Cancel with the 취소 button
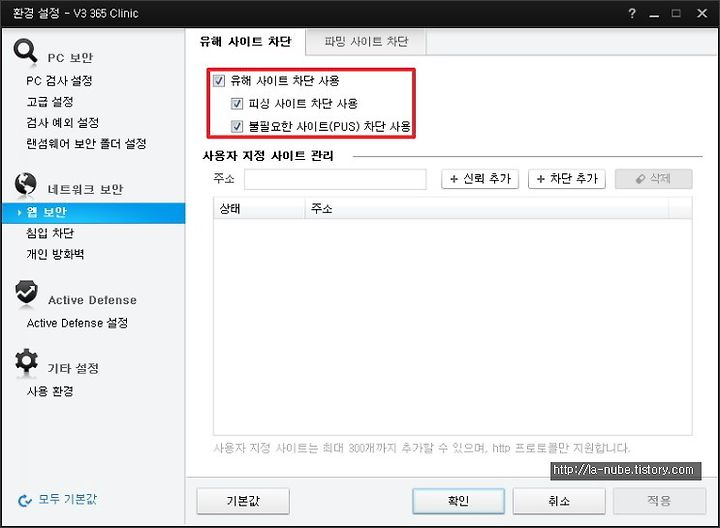This screenshot has width=720, height=528. (x=559, y=501)
